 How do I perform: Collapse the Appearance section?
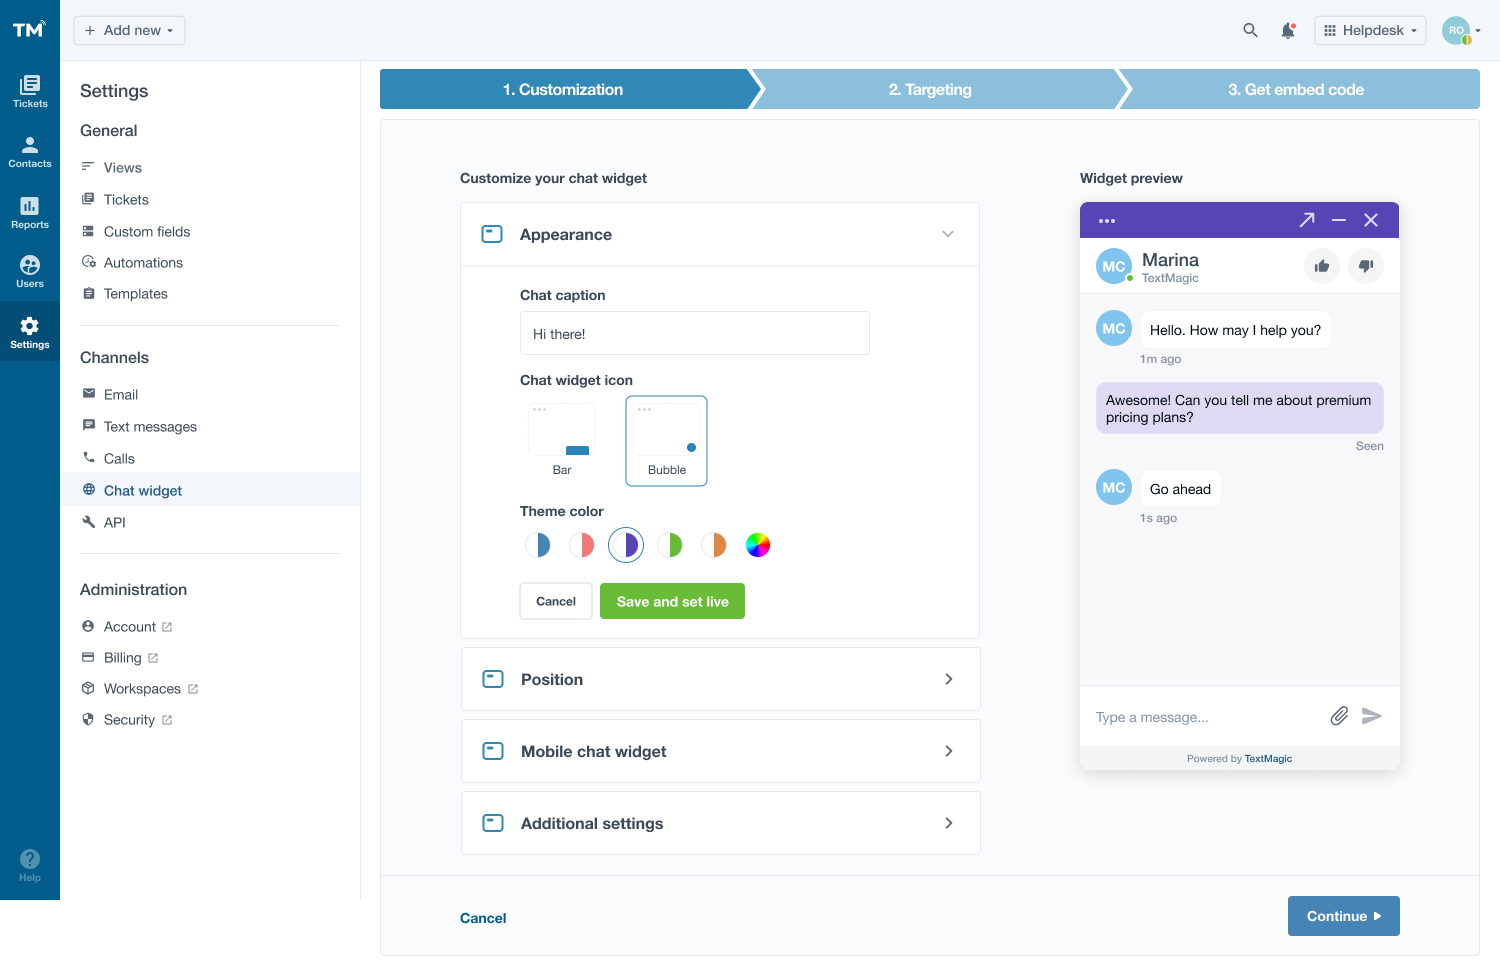pos(947,234)
